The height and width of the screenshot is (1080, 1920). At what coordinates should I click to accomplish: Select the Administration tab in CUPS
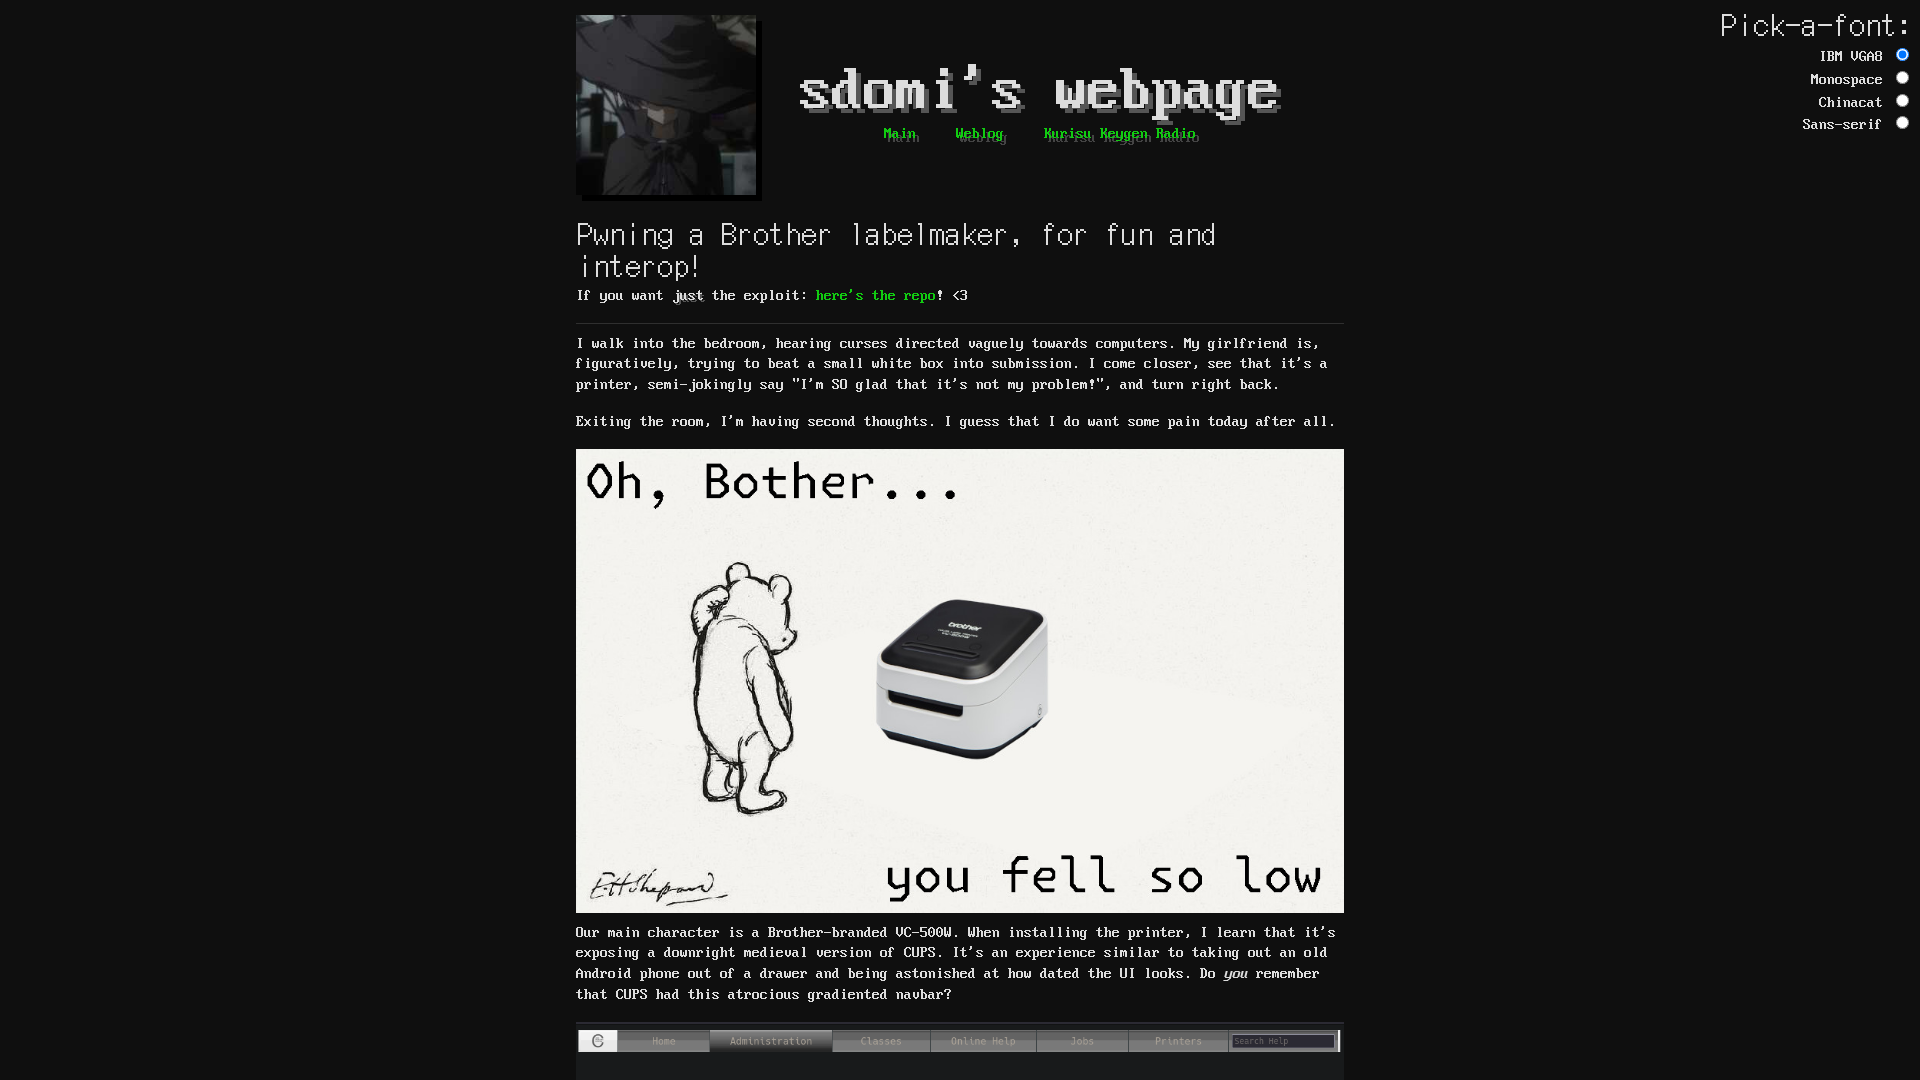coord(771,1040)
